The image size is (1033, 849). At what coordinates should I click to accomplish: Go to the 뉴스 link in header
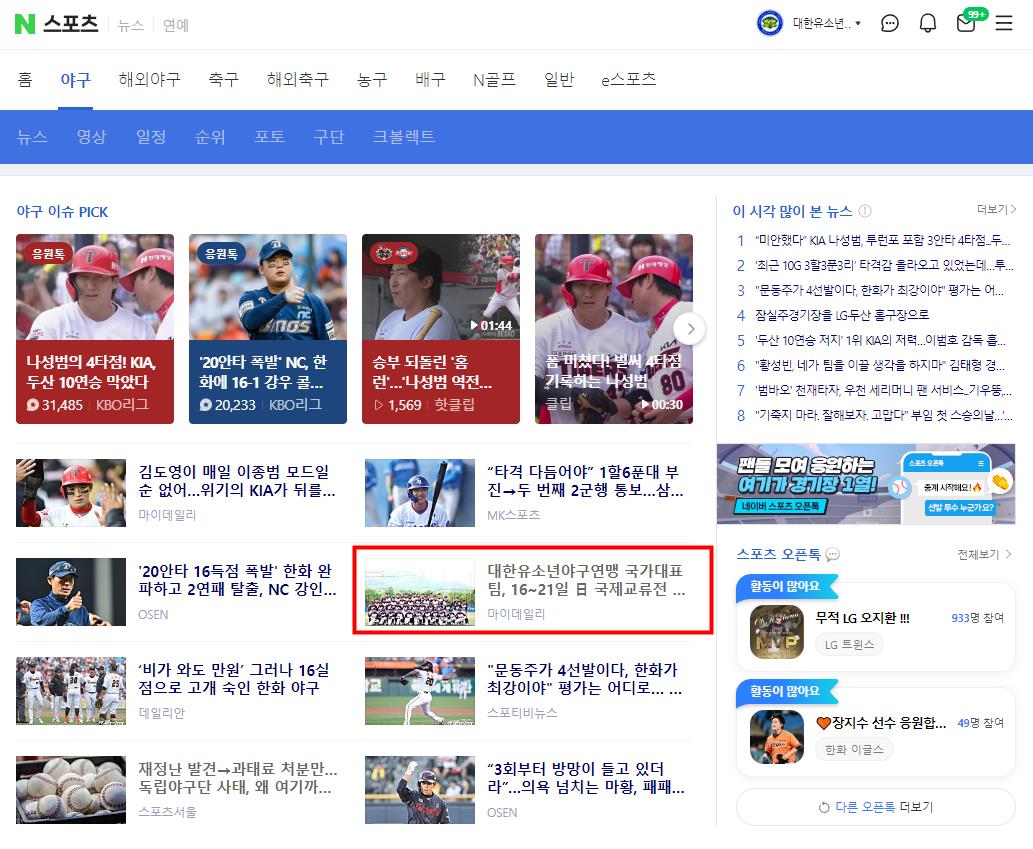point(130,25)
